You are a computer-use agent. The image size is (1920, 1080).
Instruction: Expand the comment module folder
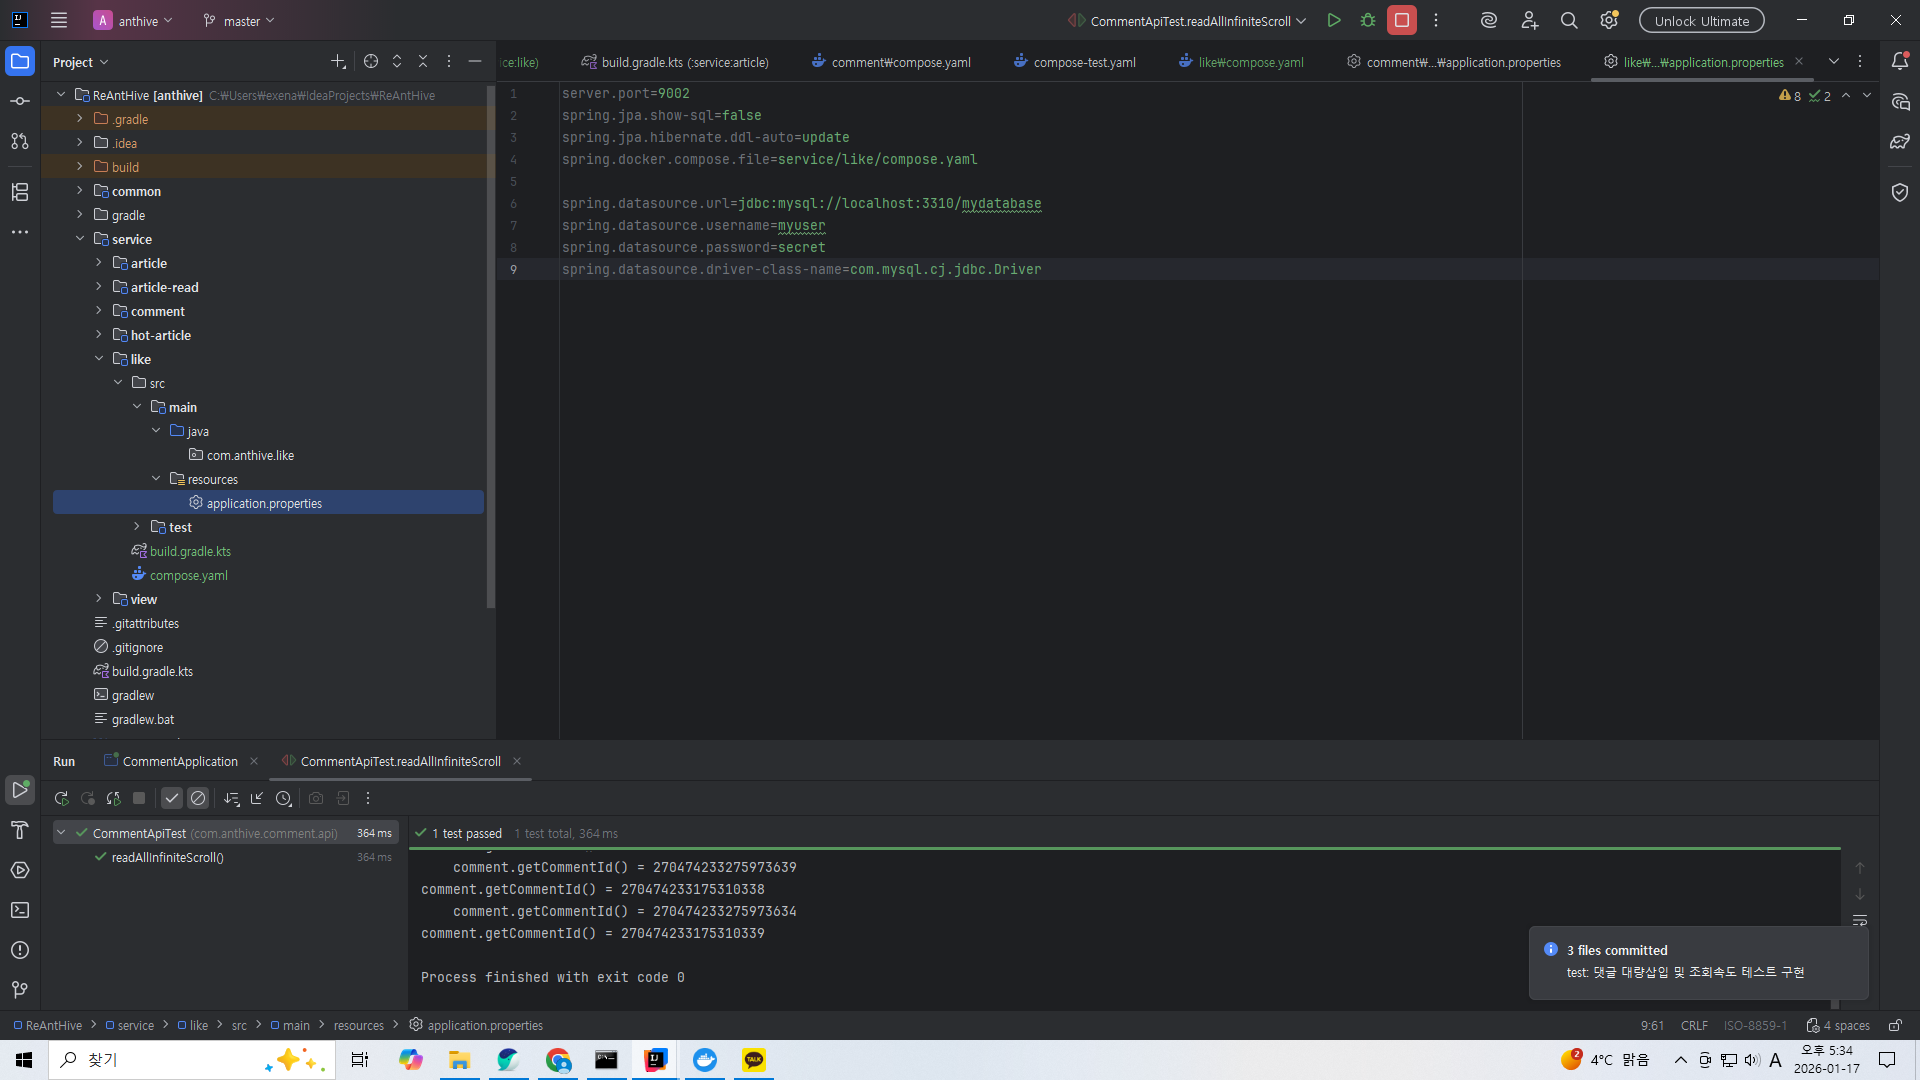click(99, 311)
